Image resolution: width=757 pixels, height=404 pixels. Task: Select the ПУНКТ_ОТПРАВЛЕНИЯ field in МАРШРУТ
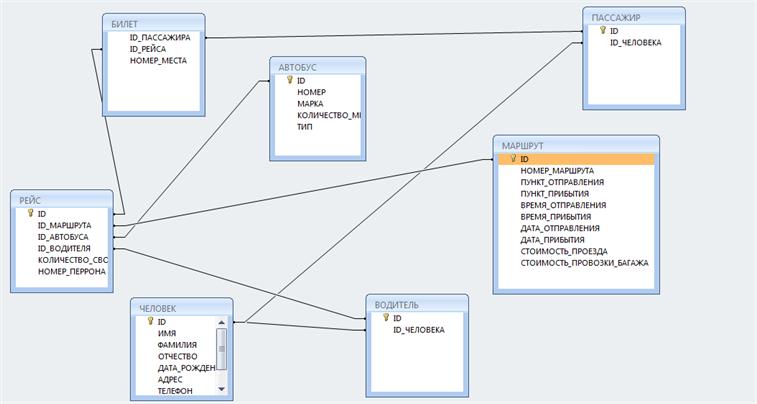[562, 183]
